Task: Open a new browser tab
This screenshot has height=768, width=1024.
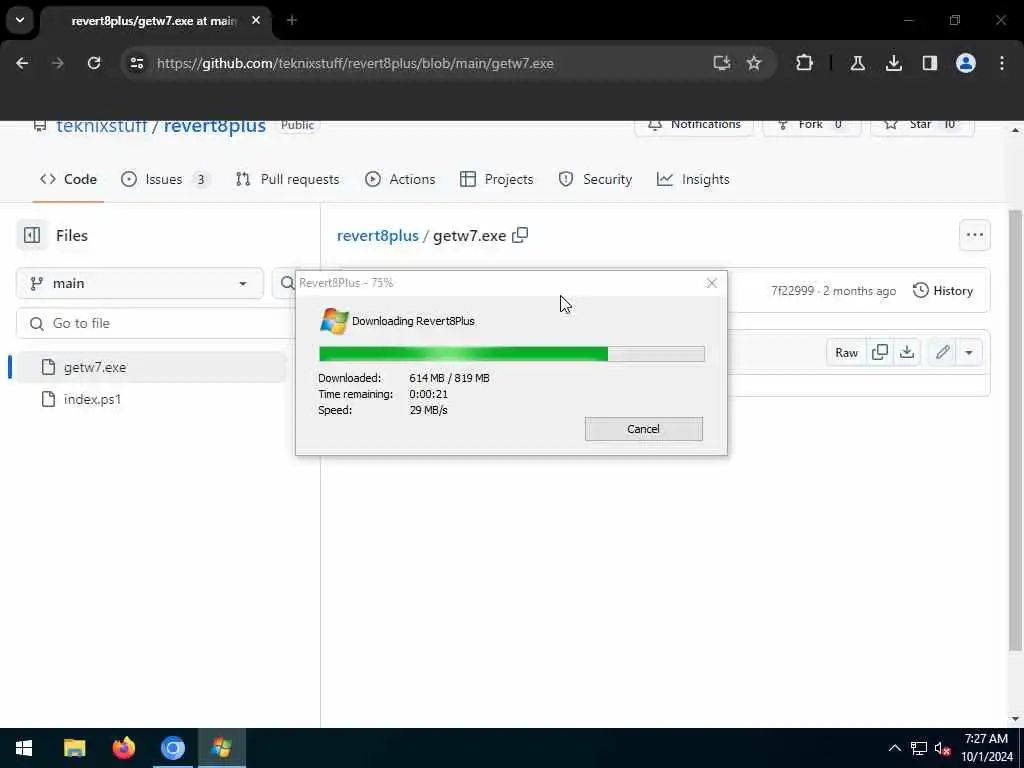Action: (292, 20)
